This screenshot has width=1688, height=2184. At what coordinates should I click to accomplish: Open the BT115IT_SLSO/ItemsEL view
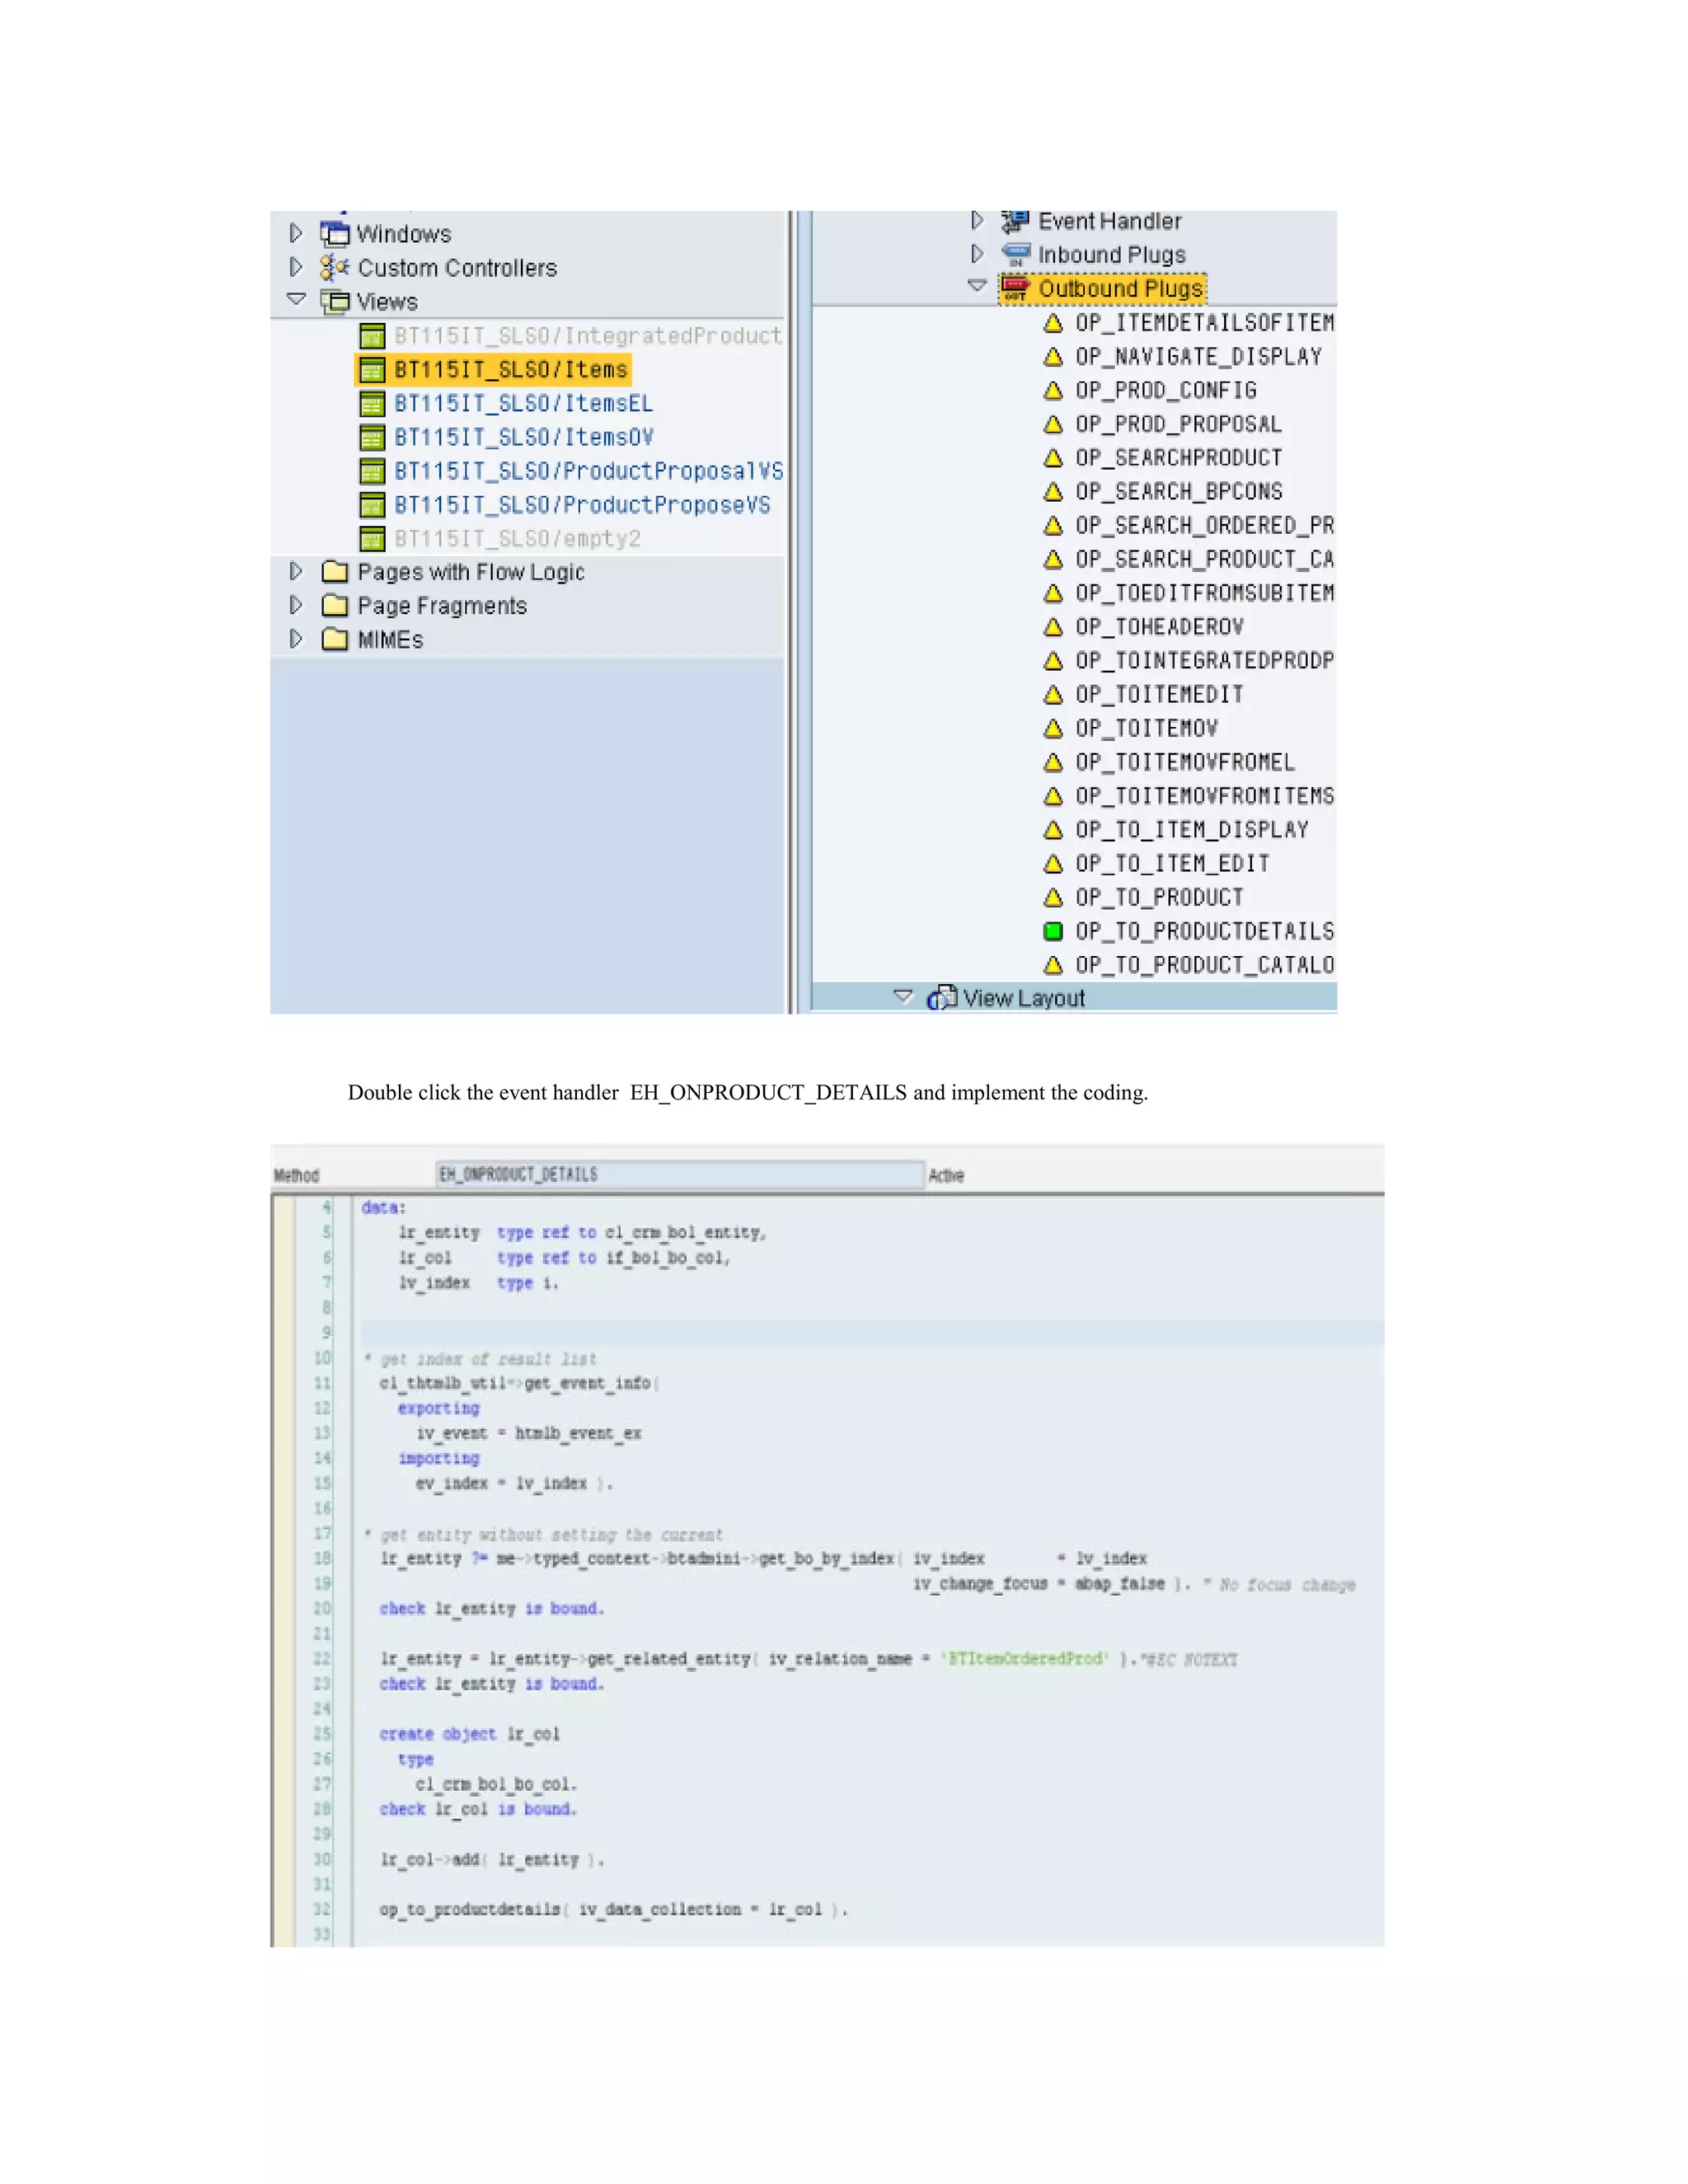(x=523, y=404)
